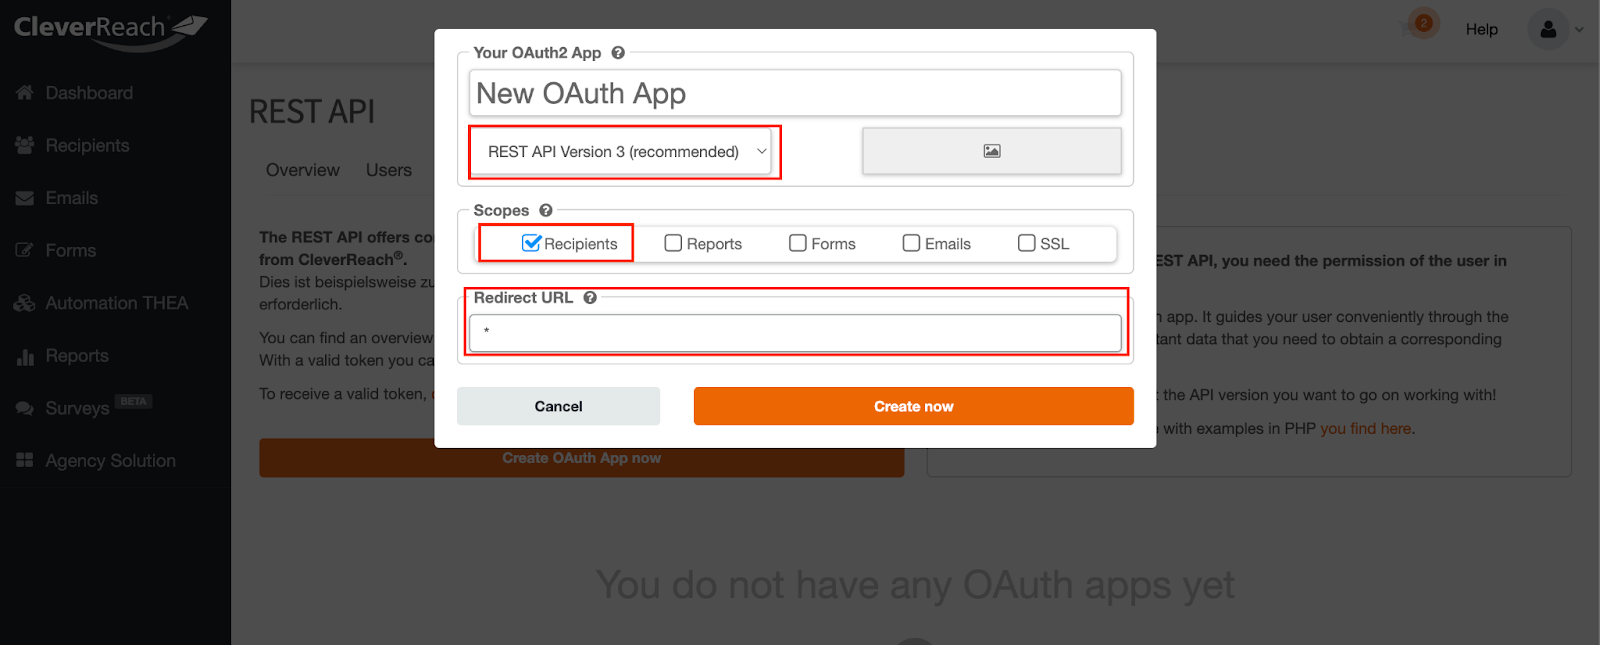Viewport: 1600px width, 645px height.
Task: Enable the Reports scope checkbox
Action: pyautogui.click(x=673, y=243)
